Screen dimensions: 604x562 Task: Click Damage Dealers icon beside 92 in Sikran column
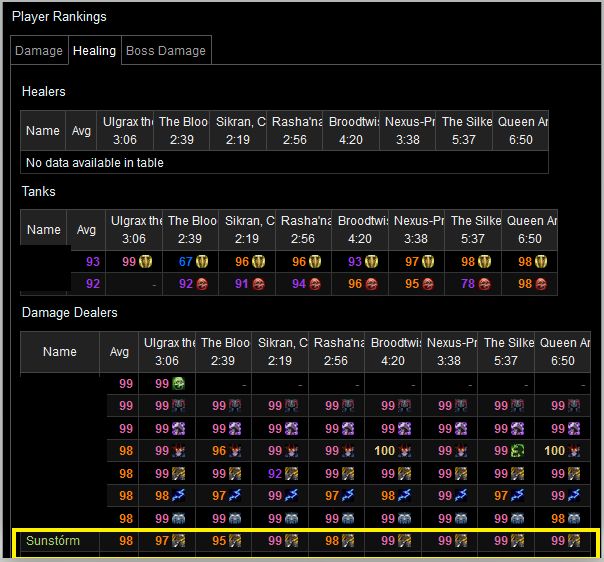[x=291, y=473]
